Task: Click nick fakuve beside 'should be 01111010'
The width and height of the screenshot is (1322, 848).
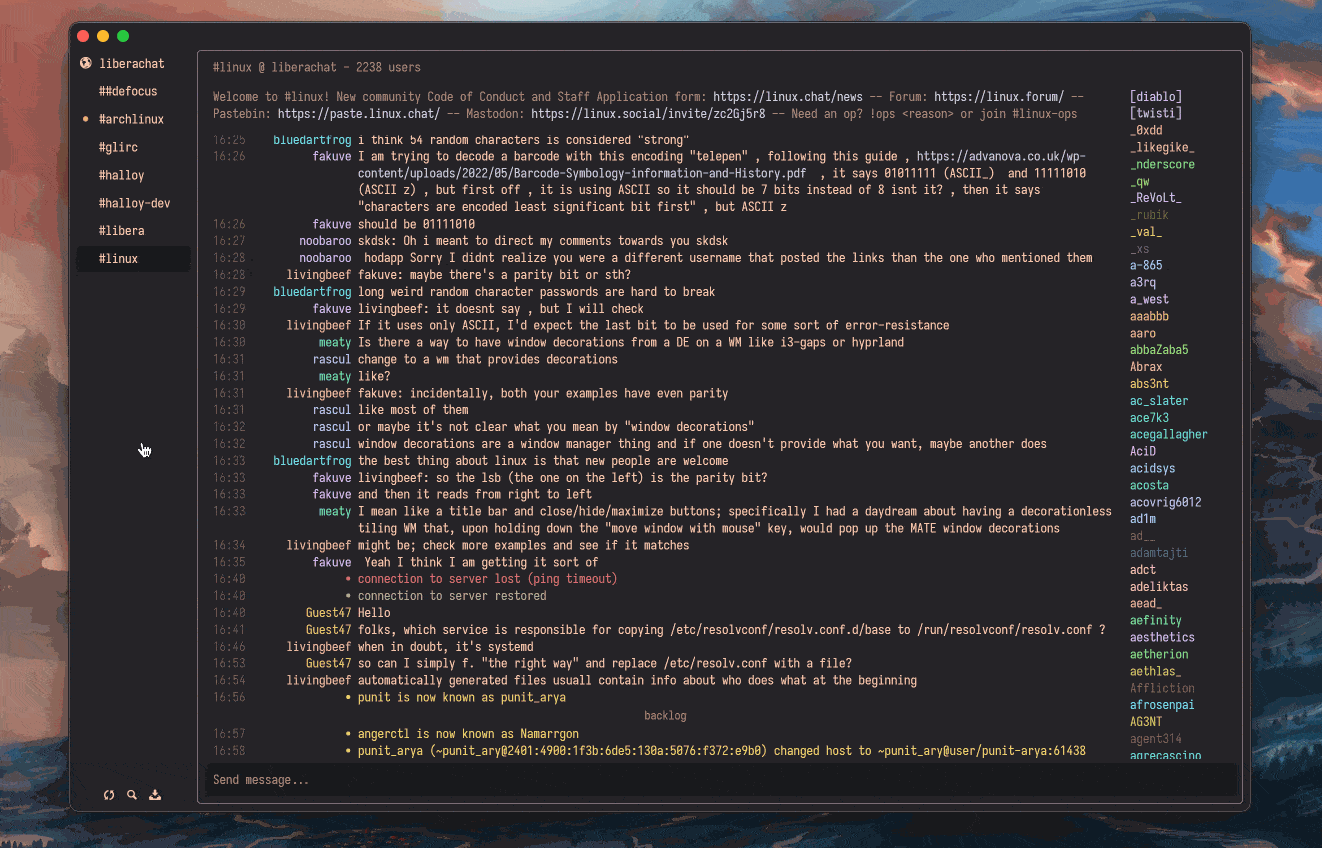Action: (x=332, y=225)
